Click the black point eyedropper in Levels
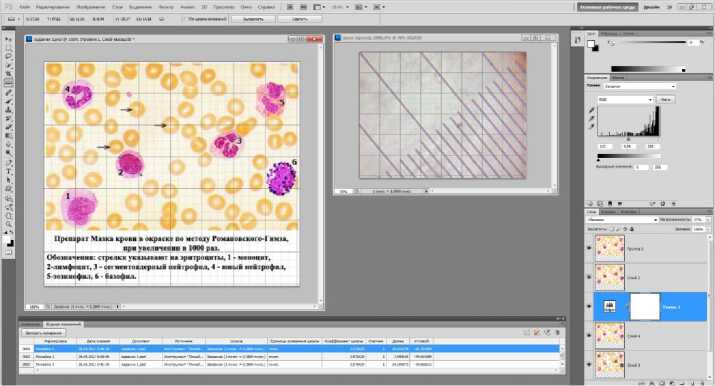The image size is (715, 386). point(591,110)
